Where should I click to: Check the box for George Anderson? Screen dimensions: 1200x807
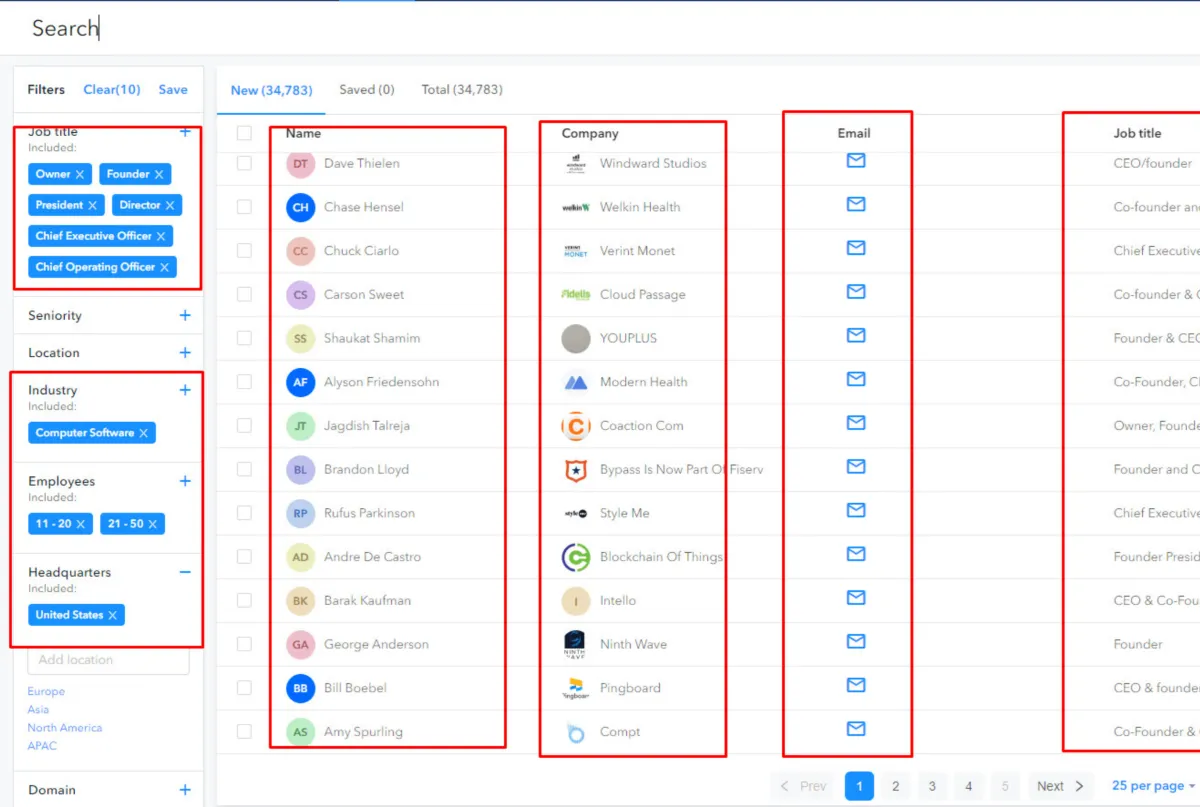tap(244, 644)
